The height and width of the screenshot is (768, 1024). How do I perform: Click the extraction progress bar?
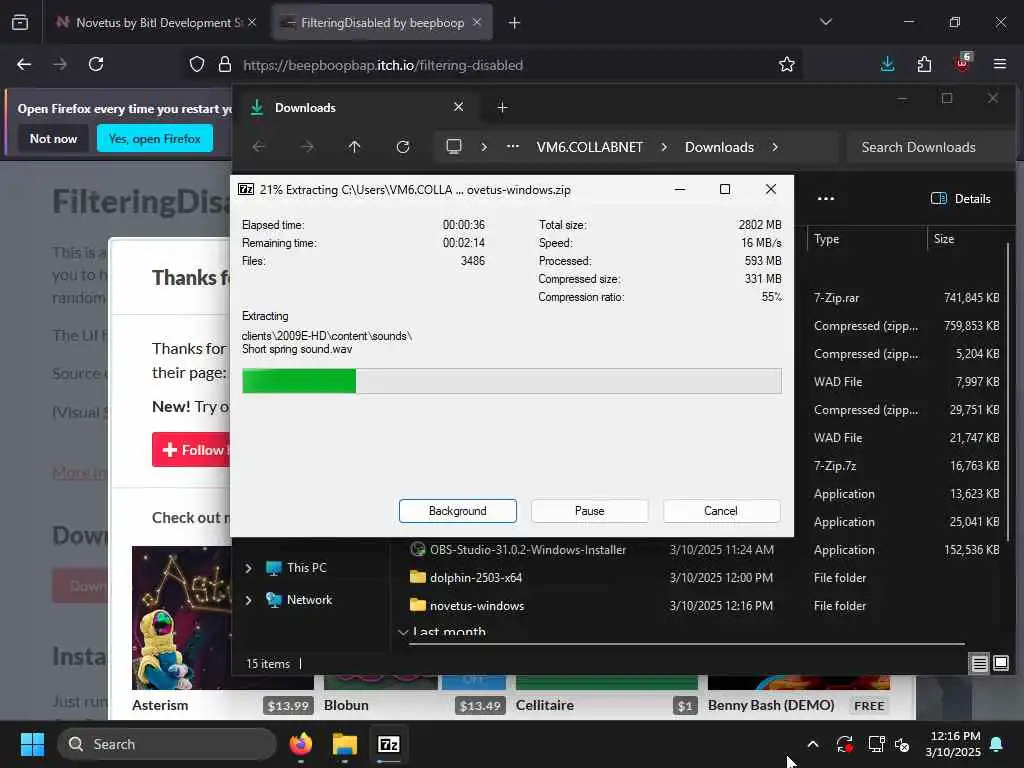(511, 381)
